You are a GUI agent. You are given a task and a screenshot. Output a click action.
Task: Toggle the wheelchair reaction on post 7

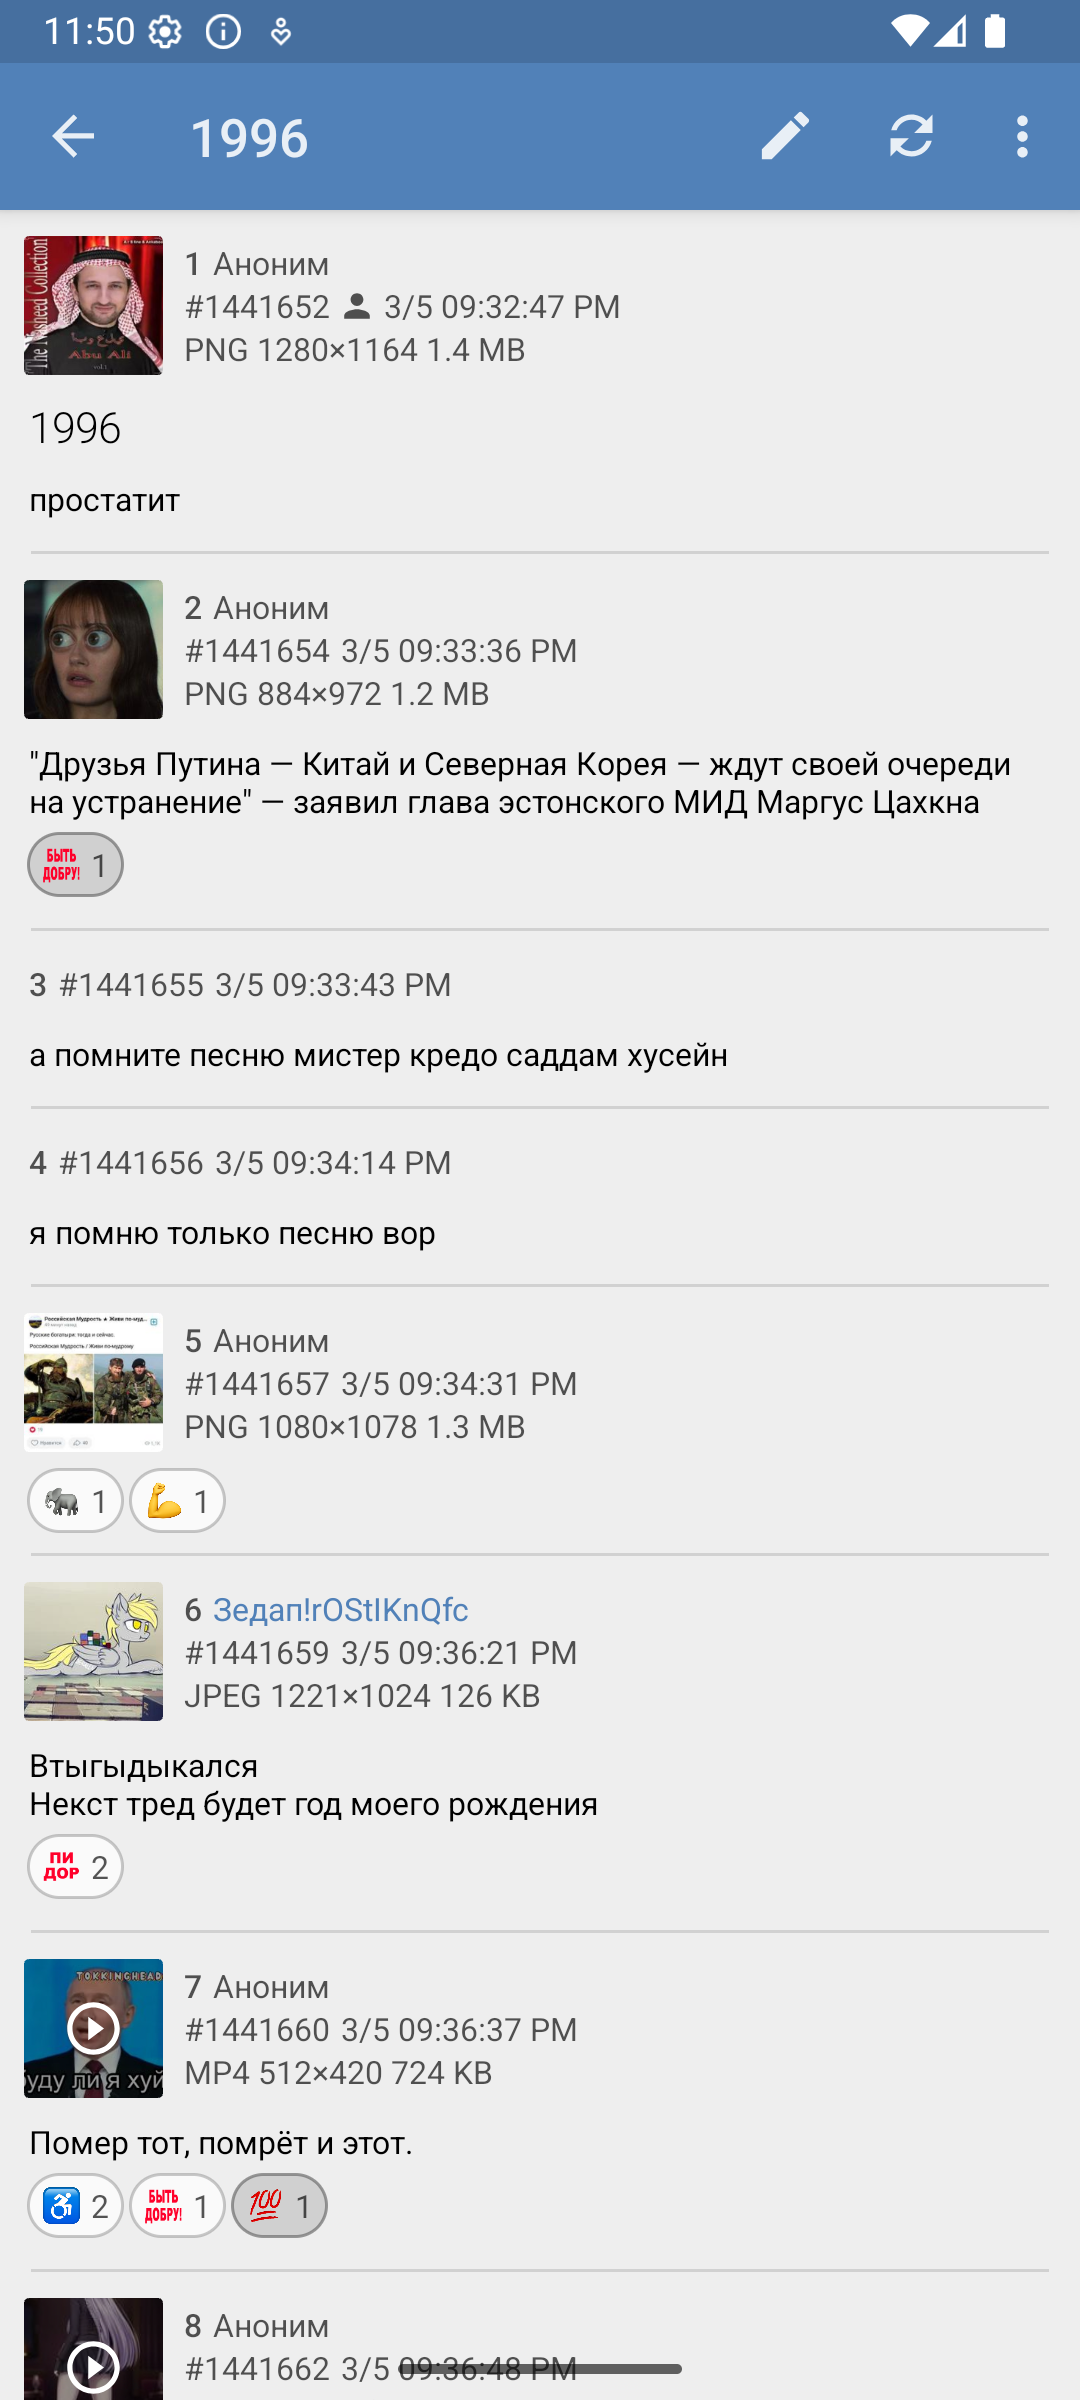75,2205
